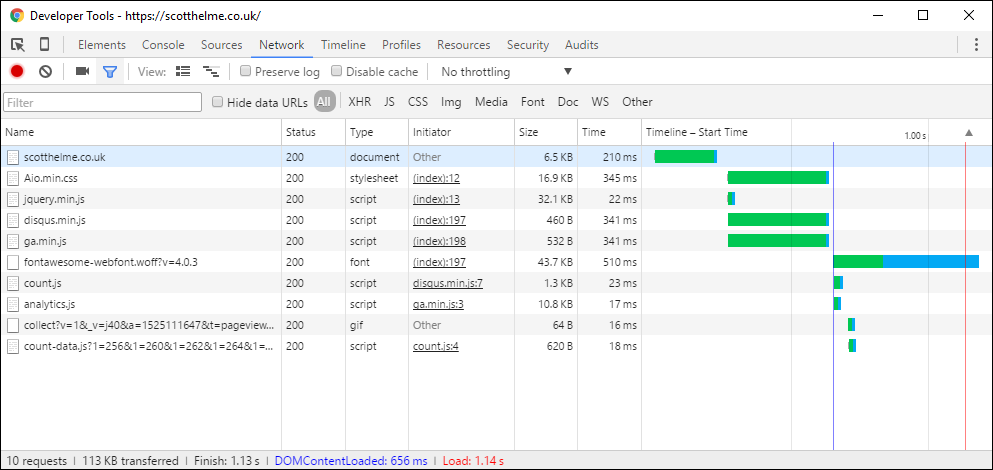
Task: Toggle the filter funnel icon
Action: point(110,72)
